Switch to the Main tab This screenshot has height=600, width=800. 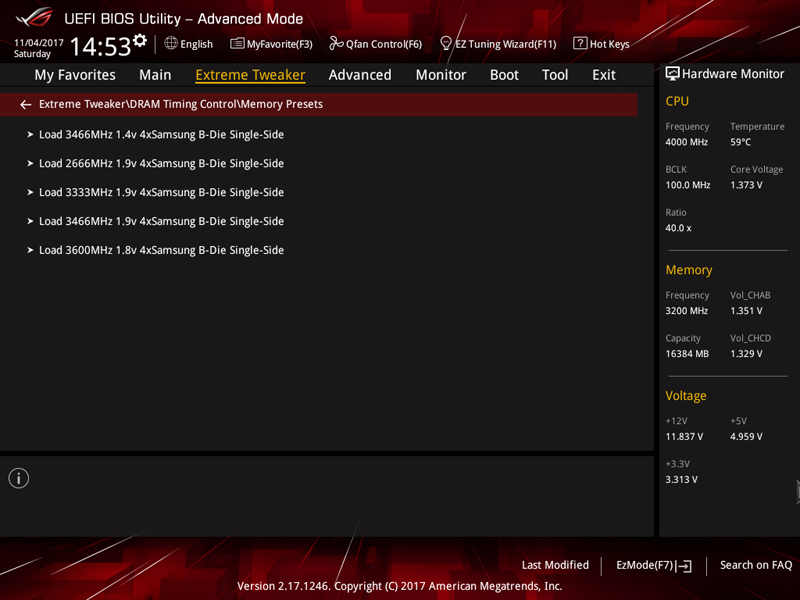pos(155,75)
